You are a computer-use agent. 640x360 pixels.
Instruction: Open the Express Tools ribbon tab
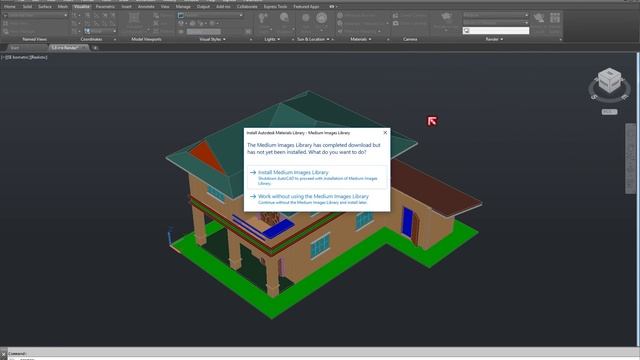pyautogui.click(x=275, y=7)
